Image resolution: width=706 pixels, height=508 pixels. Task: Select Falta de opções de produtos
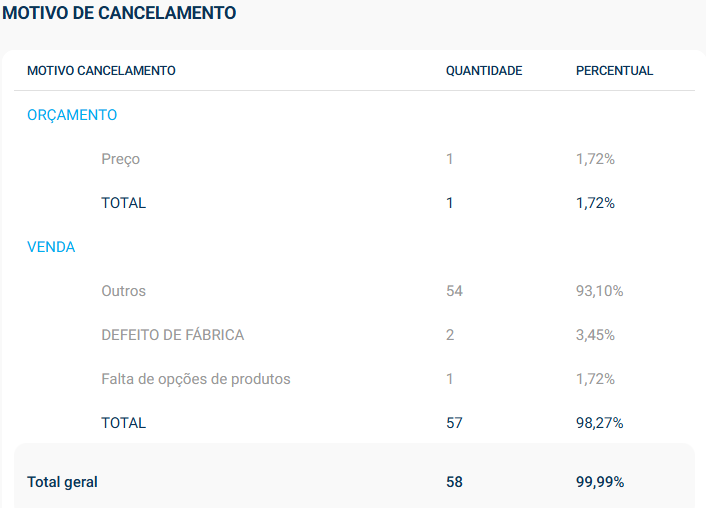pyautogui.click(x=196, y=379)
